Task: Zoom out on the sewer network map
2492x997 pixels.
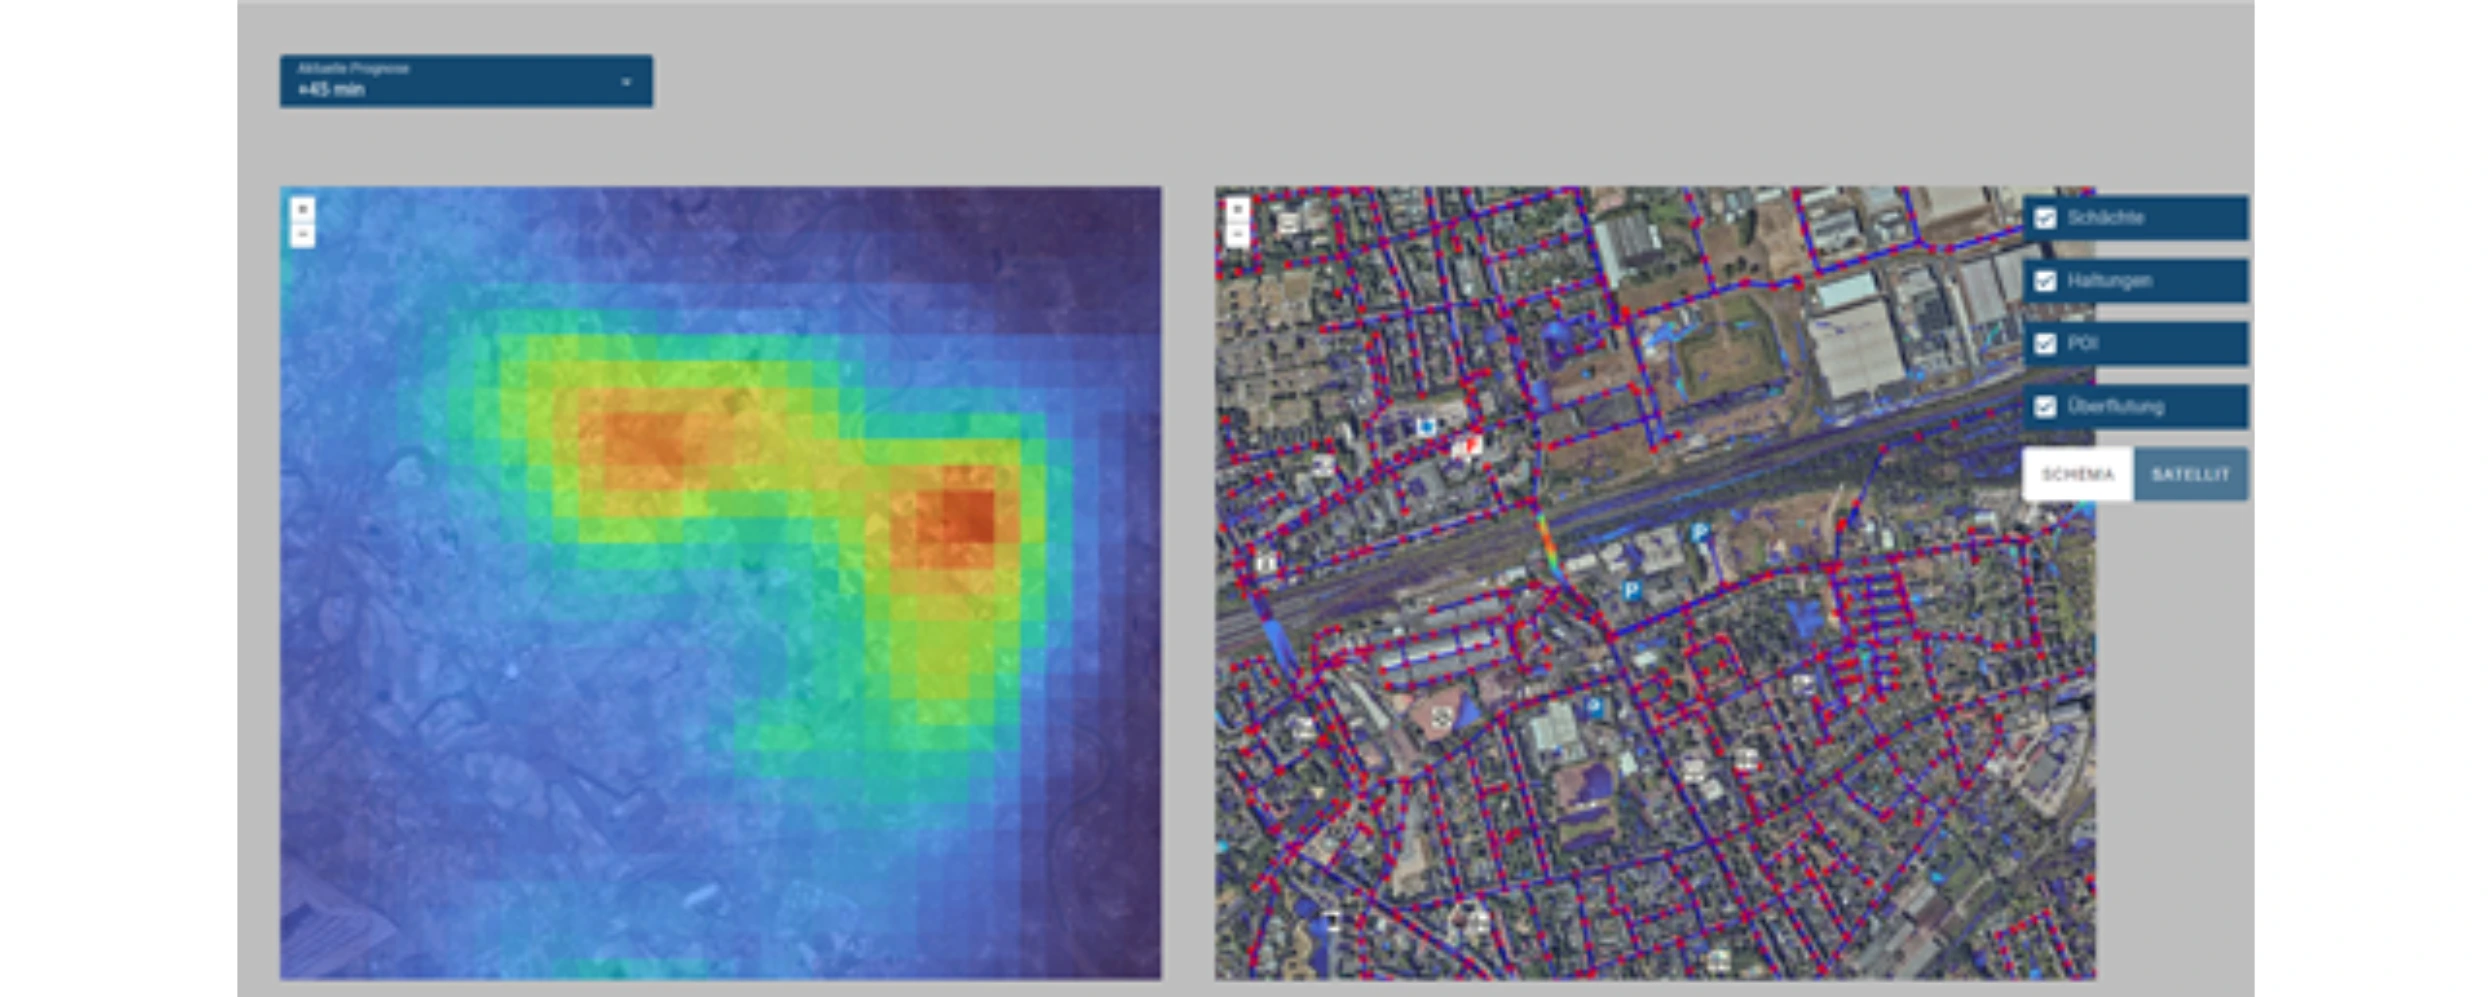Action: (1237, 236)
